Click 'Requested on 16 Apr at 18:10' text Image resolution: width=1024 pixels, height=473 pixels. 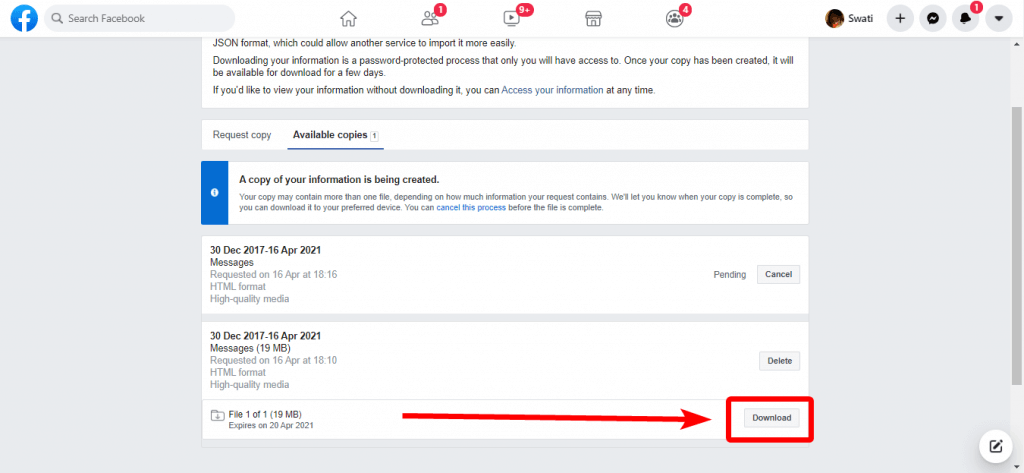pos(274,360)
